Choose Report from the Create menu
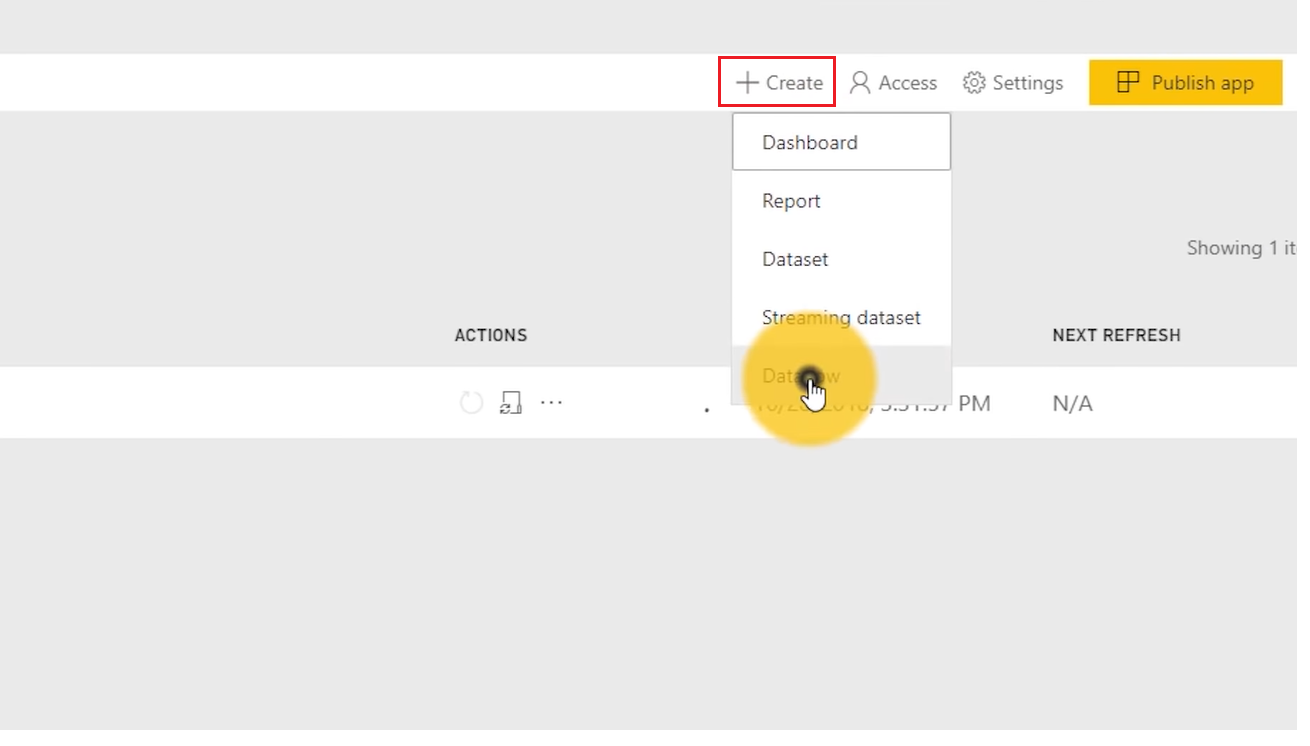This screenshot has width=1310, height=746. click(841, 201)
